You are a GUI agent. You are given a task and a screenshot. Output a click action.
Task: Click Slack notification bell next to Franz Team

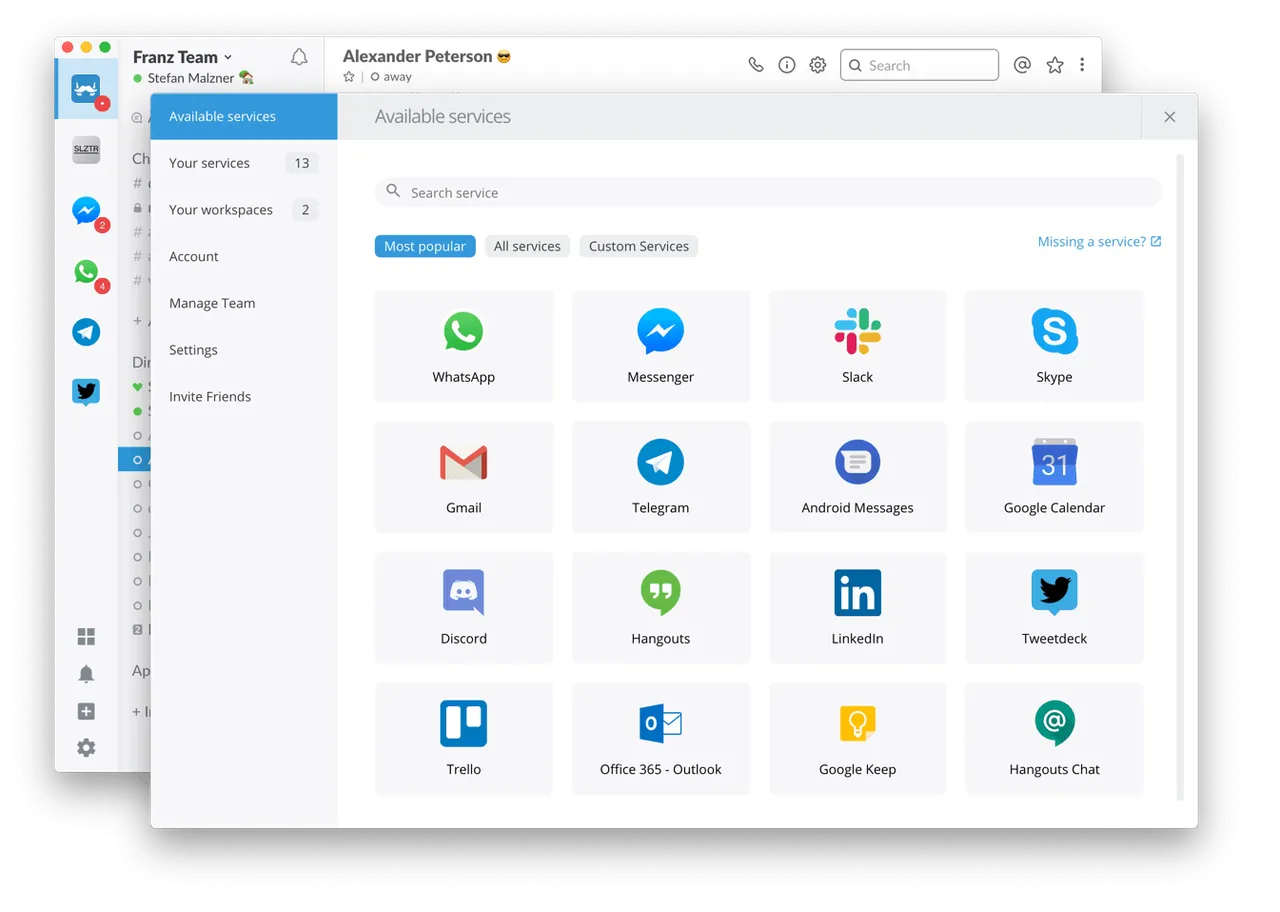pos(299,57)
